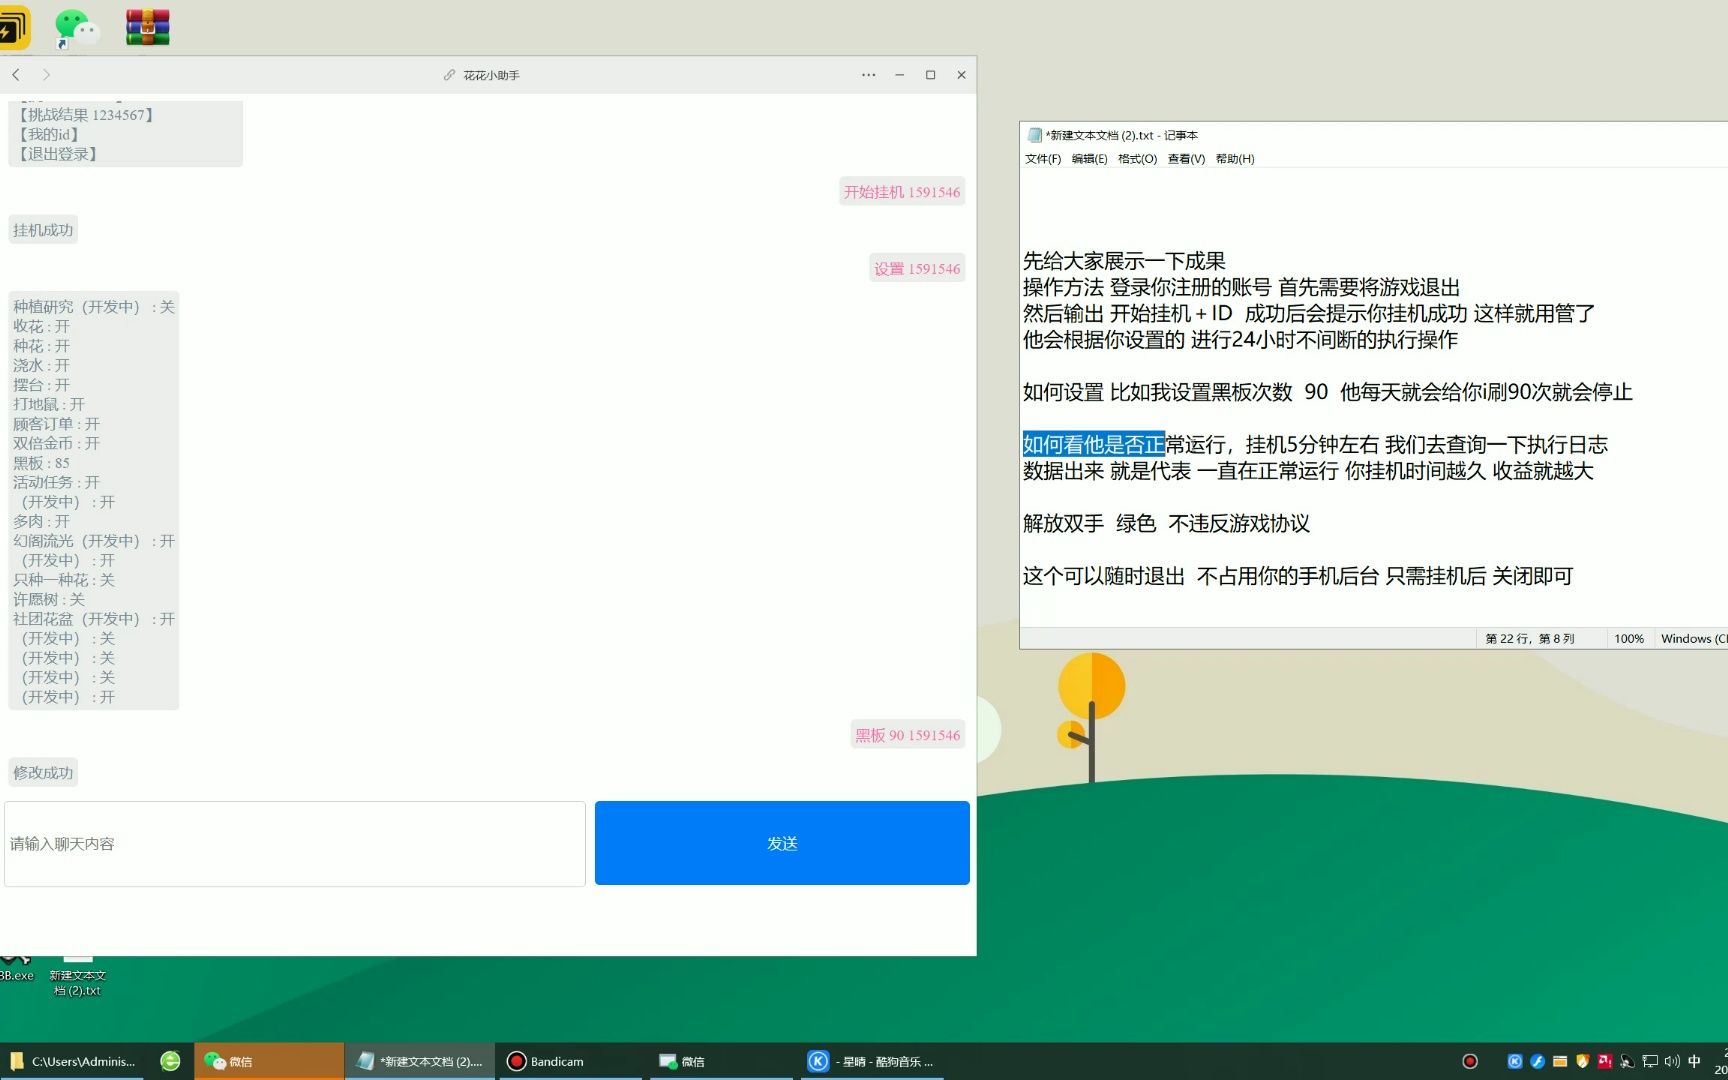Click the line 先给大家展示一下成果 in Notepad
This screenshot has height=1080, width=1728.
(x=1124, y=261)
